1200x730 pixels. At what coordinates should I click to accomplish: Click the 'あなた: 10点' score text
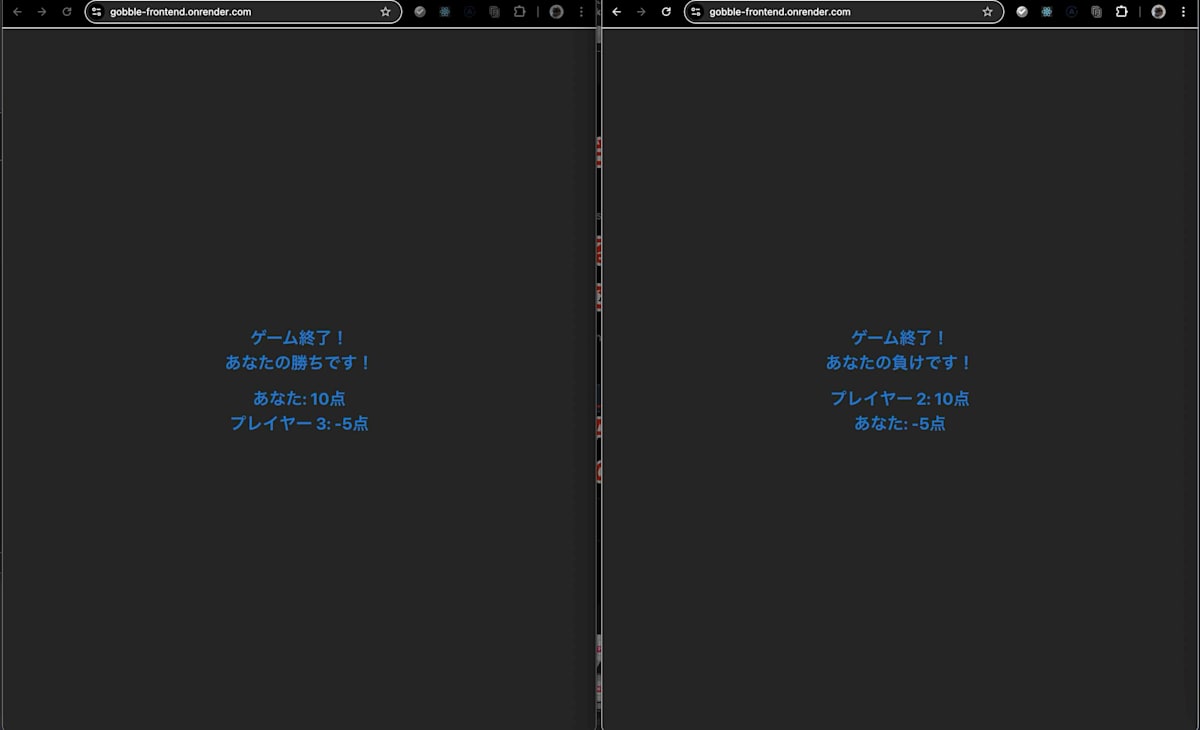(299, 398)
